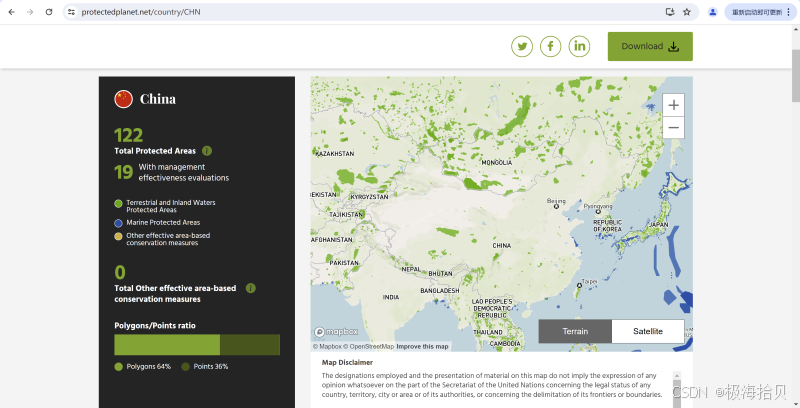Click the INDIA label on map

(x=391, y=297)
